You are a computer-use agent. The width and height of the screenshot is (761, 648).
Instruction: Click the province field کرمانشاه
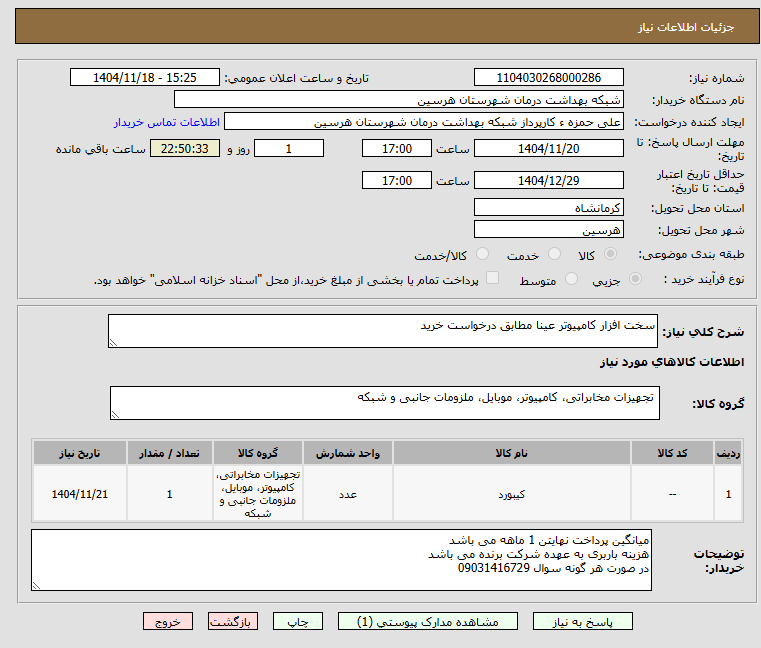click(x=548, y=208)
